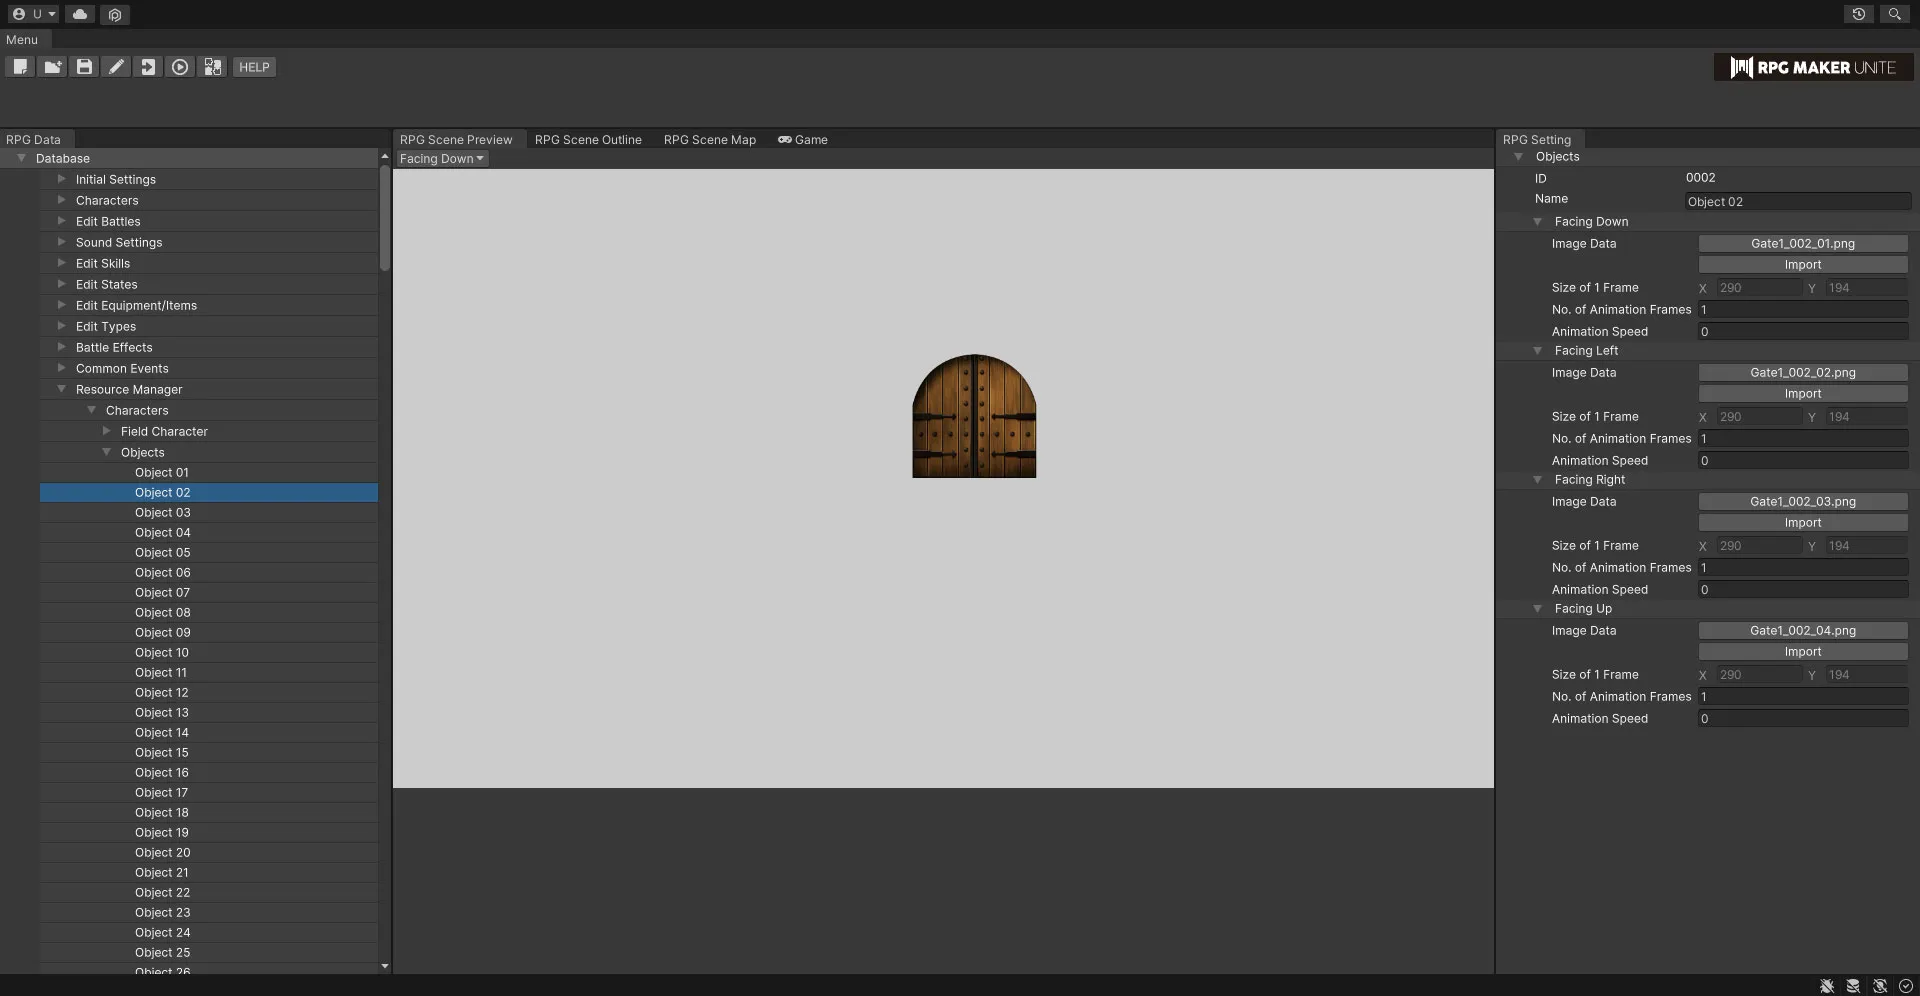Click the magnifying glass search icon
This screenshot has width=1920, height=996.
click(1894, 14)
